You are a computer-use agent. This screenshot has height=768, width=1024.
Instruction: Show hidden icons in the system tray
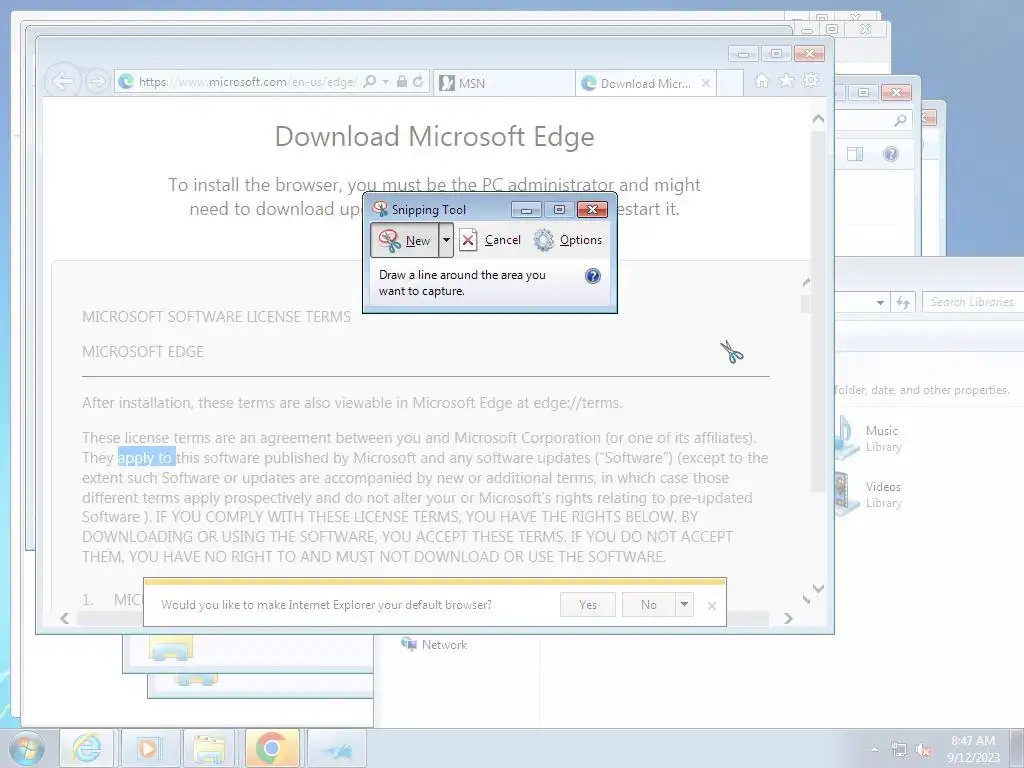(x=874, y=749)
